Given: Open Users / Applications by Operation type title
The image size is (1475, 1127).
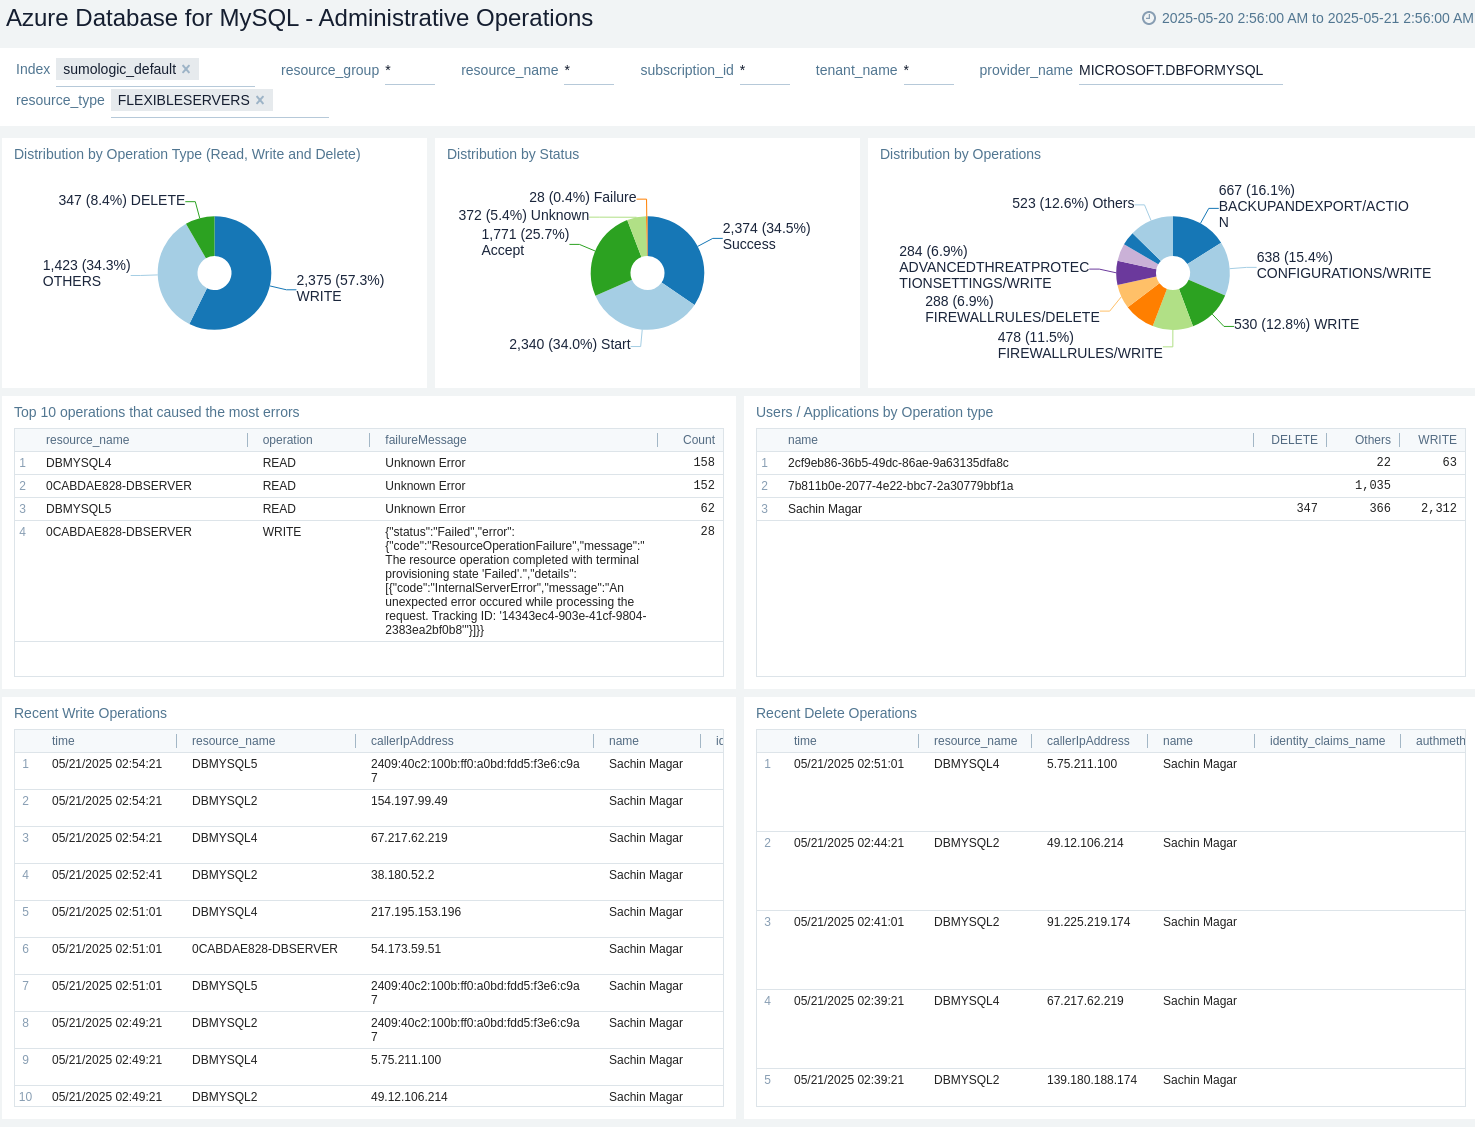Looking at the screenshot, I should pos(874,412).
